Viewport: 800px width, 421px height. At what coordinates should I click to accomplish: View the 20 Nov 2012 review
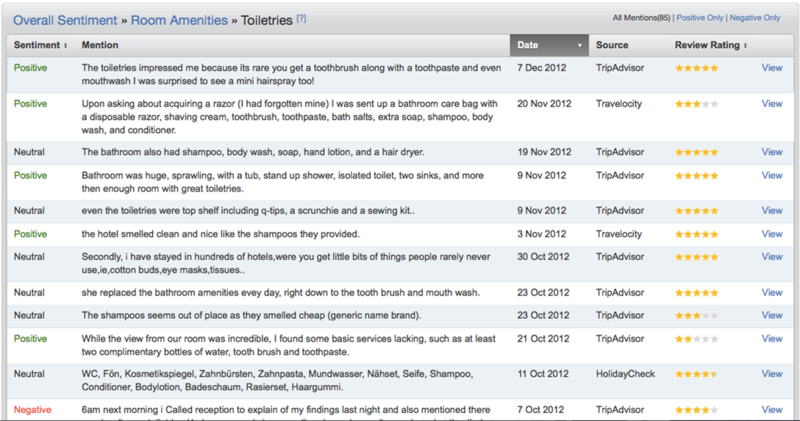(x=772, y=104)
